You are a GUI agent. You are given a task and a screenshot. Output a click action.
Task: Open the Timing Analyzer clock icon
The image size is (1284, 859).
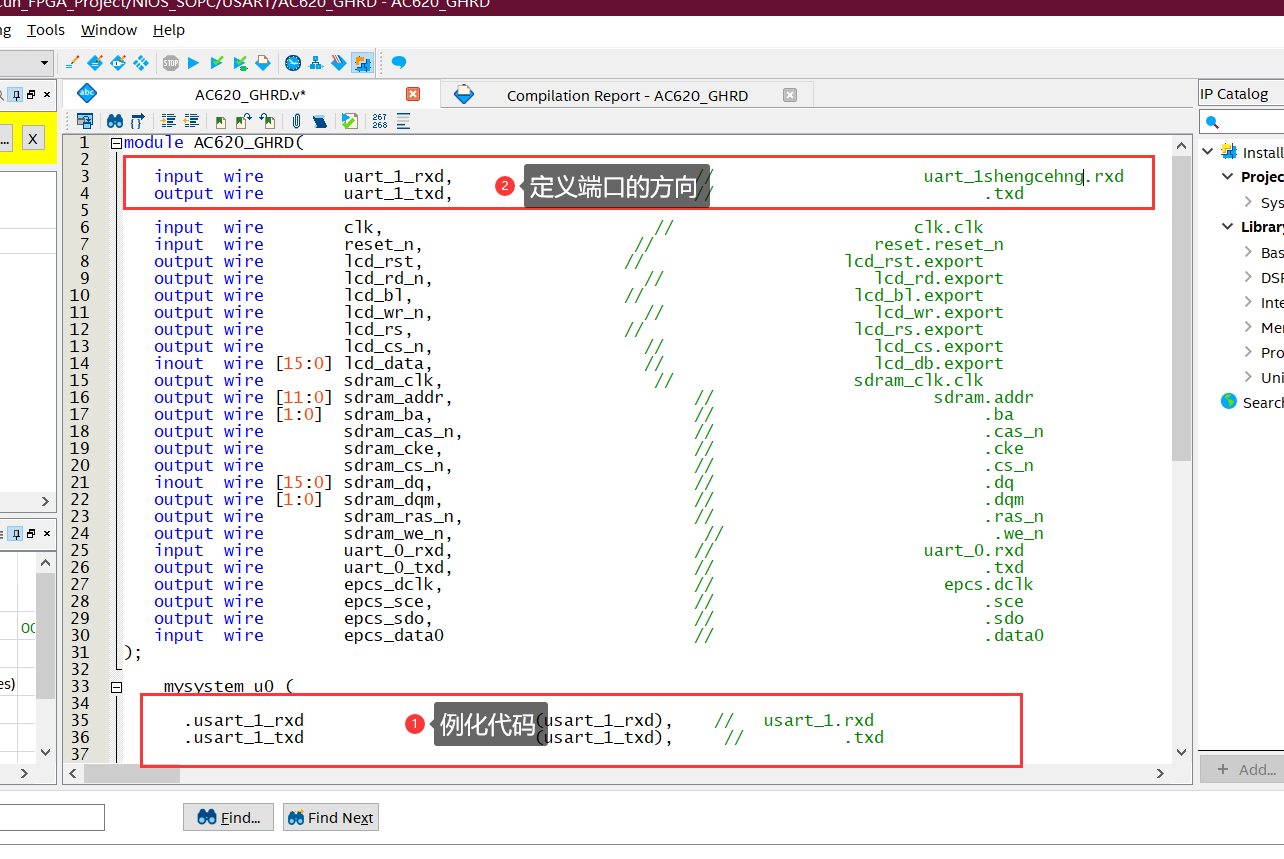coord(293,63)
